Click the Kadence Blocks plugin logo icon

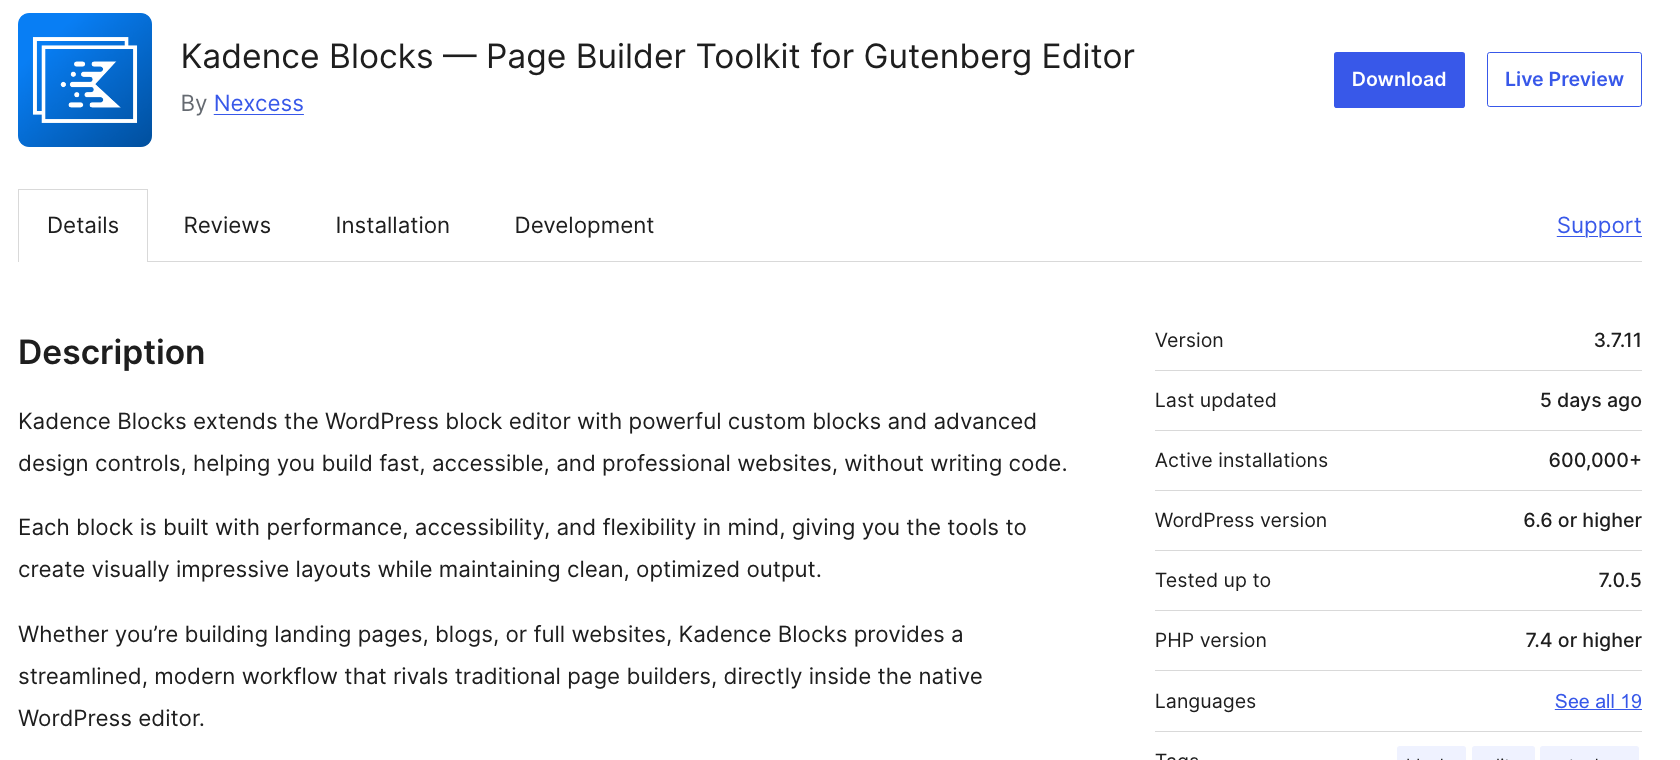[x=85, y=80]
